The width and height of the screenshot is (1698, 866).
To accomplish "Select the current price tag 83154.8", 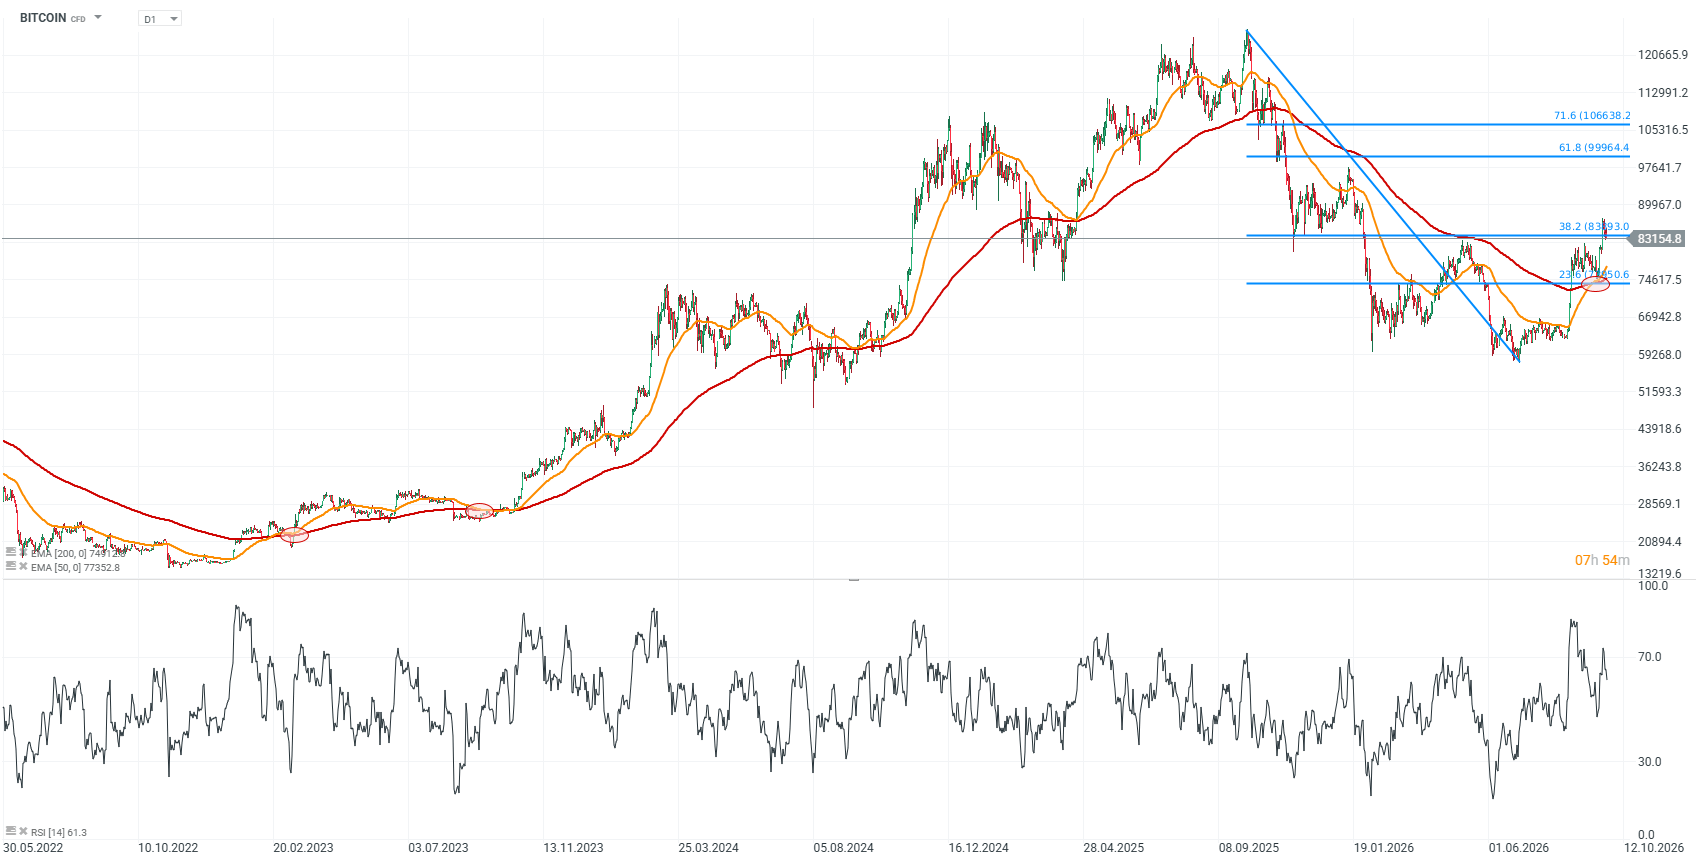I will pos(1659,239).
